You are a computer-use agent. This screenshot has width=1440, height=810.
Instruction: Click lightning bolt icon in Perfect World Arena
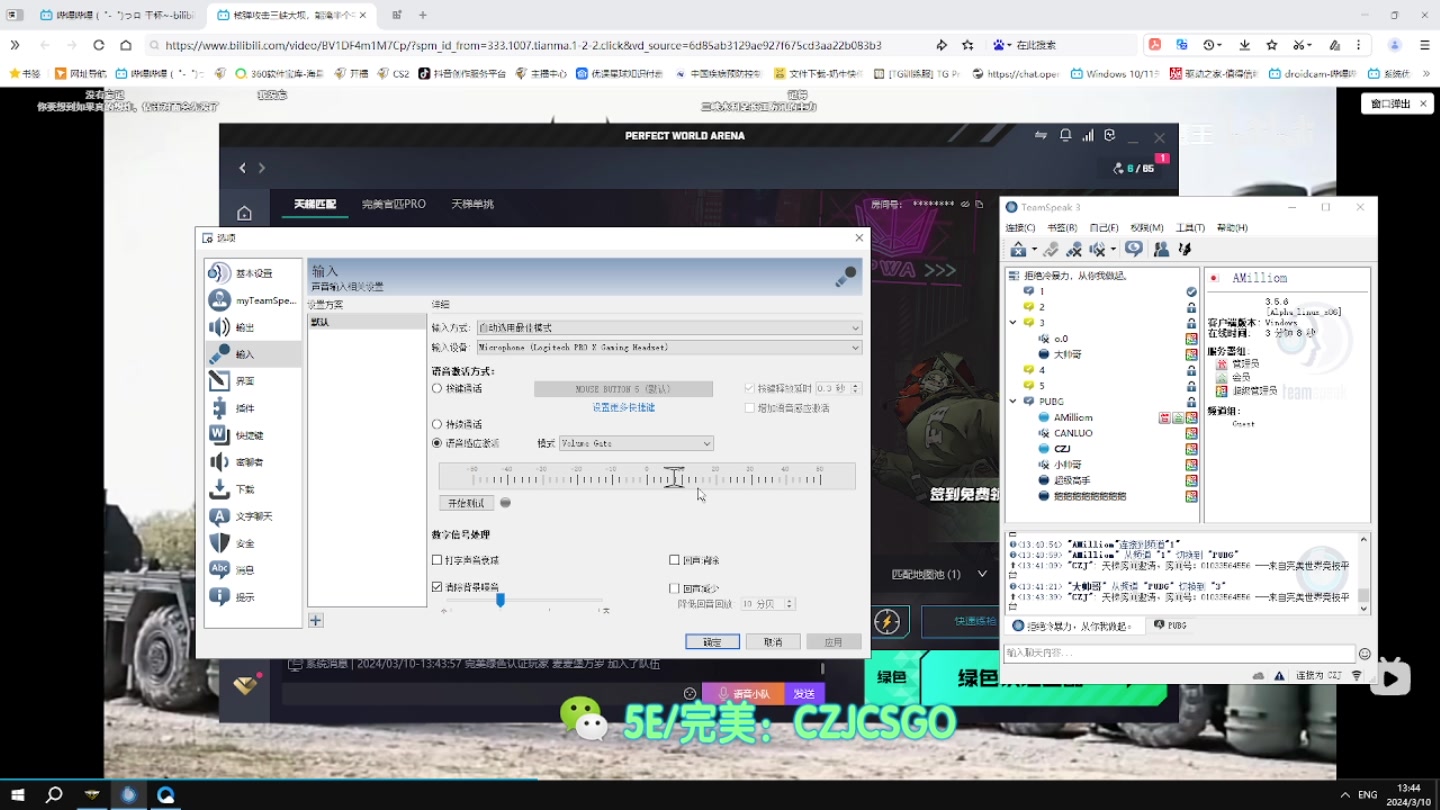pos(887,621)
